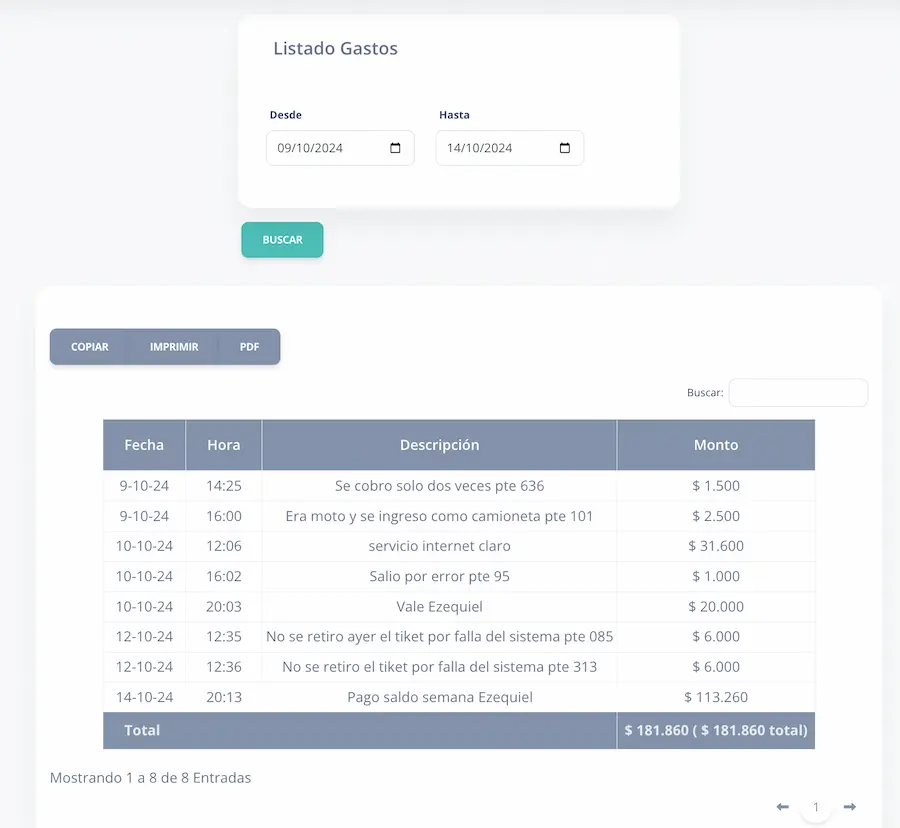Viewport: 900px width, 828px height.
Task: Select the Vale Ezequiel expense row
Action: [x=439, y=606]
